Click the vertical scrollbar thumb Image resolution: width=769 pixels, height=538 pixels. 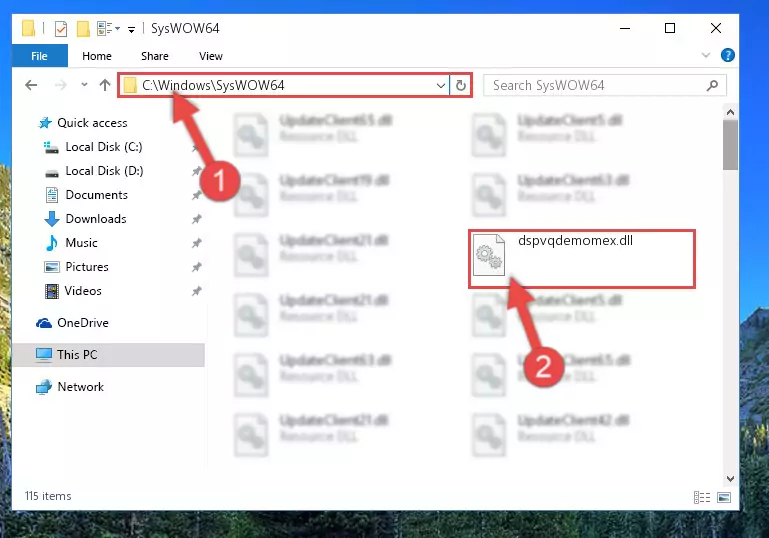coord(730,145)
